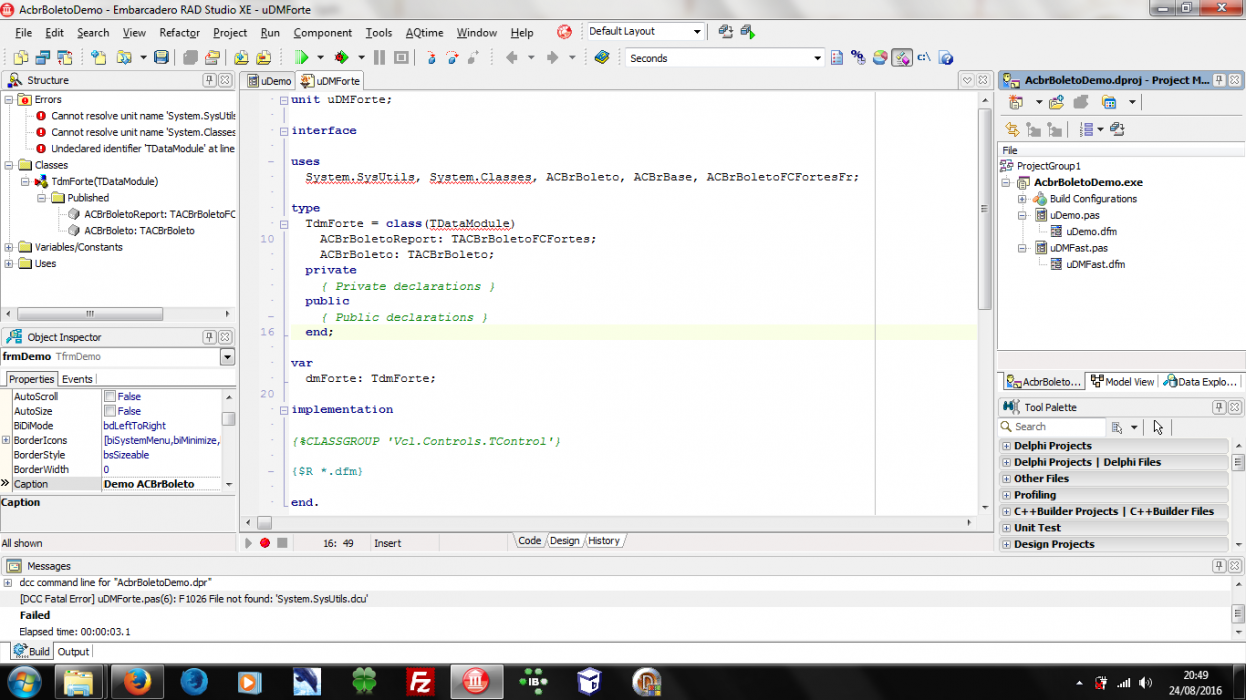Click the Help contents book icon

pos(602,58)
